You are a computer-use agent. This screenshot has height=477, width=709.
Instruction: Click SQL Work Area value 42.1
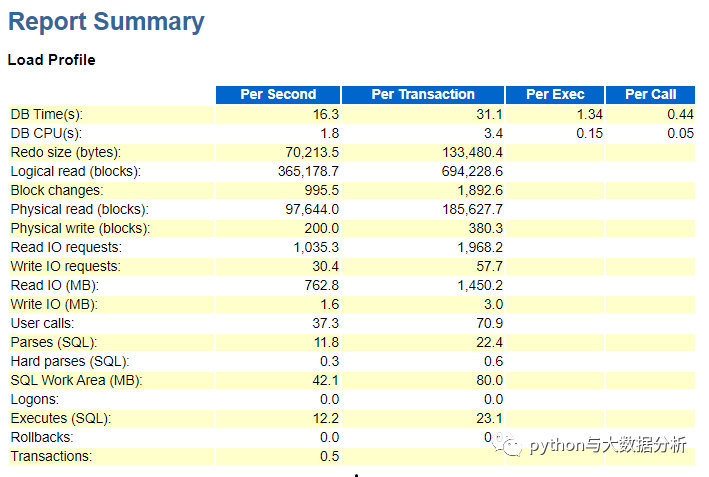tap(326, 380)
